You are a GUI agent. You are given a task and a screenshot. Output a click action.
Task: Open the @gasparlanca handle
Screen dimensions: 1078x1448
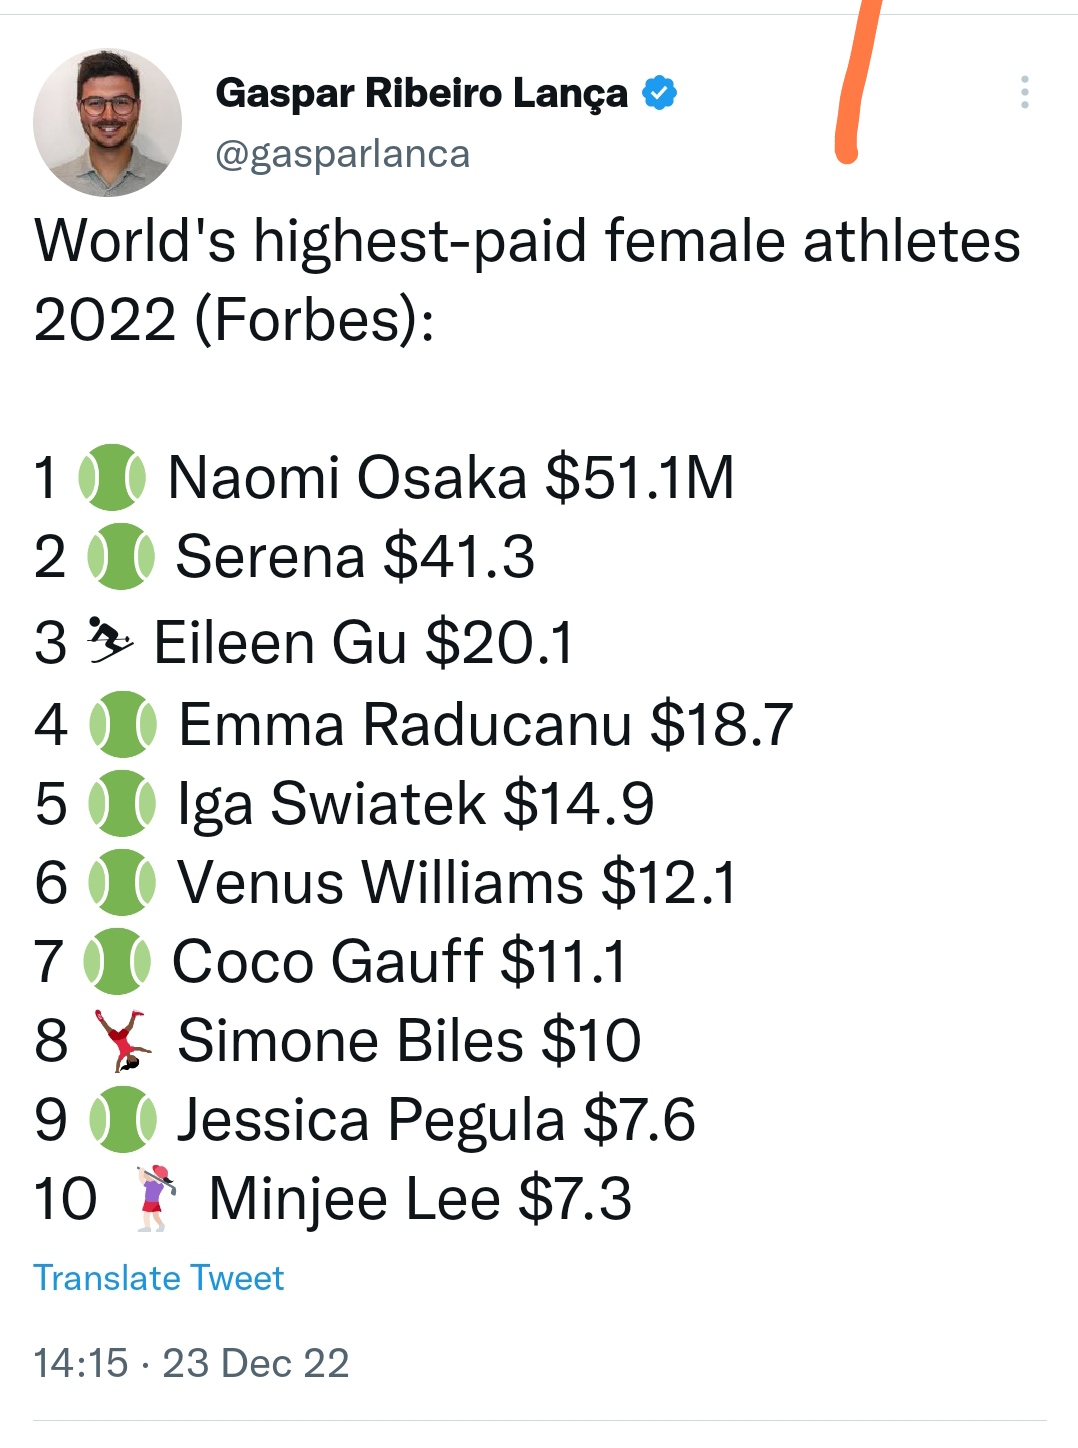pos(342,154)
